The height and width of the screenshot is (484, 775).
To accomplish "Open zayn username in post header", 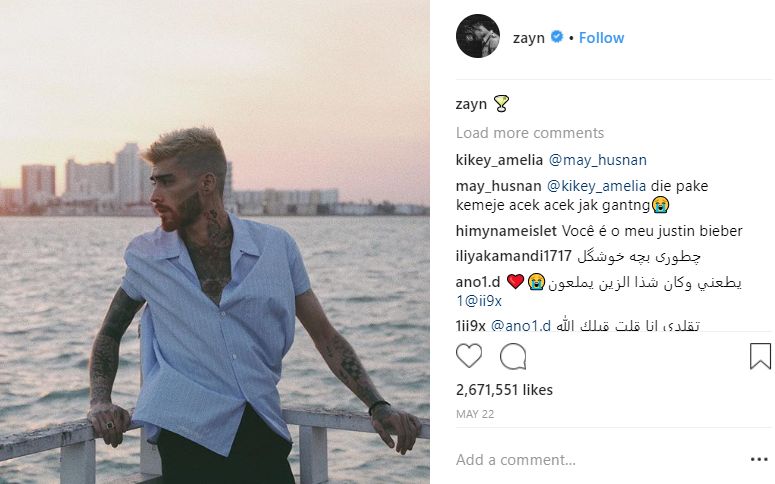I will (528, 38).
